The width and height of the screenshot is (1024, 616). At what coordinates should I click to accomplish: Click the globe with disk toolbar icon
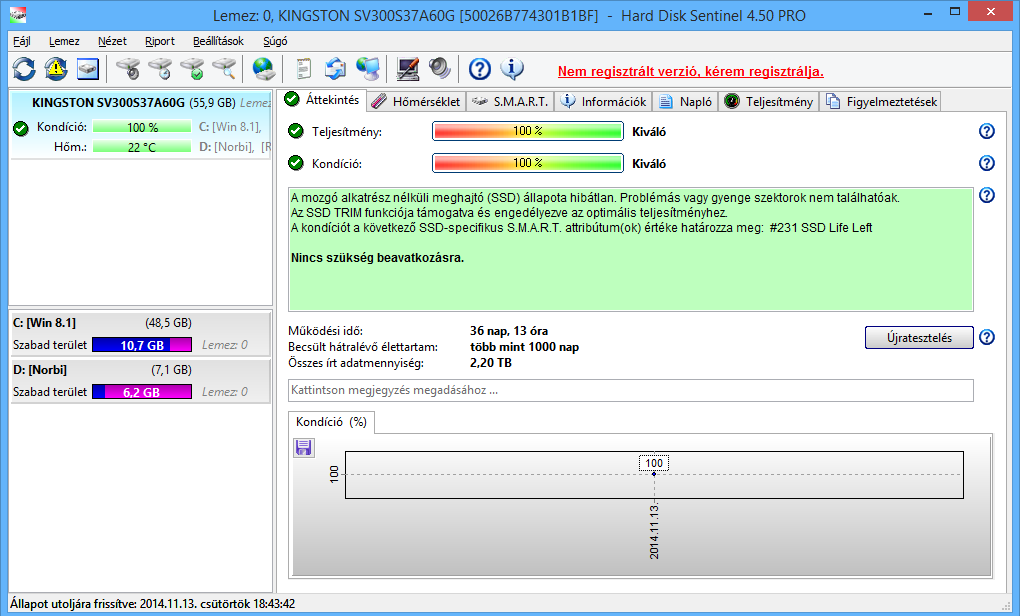pos(264,69)
